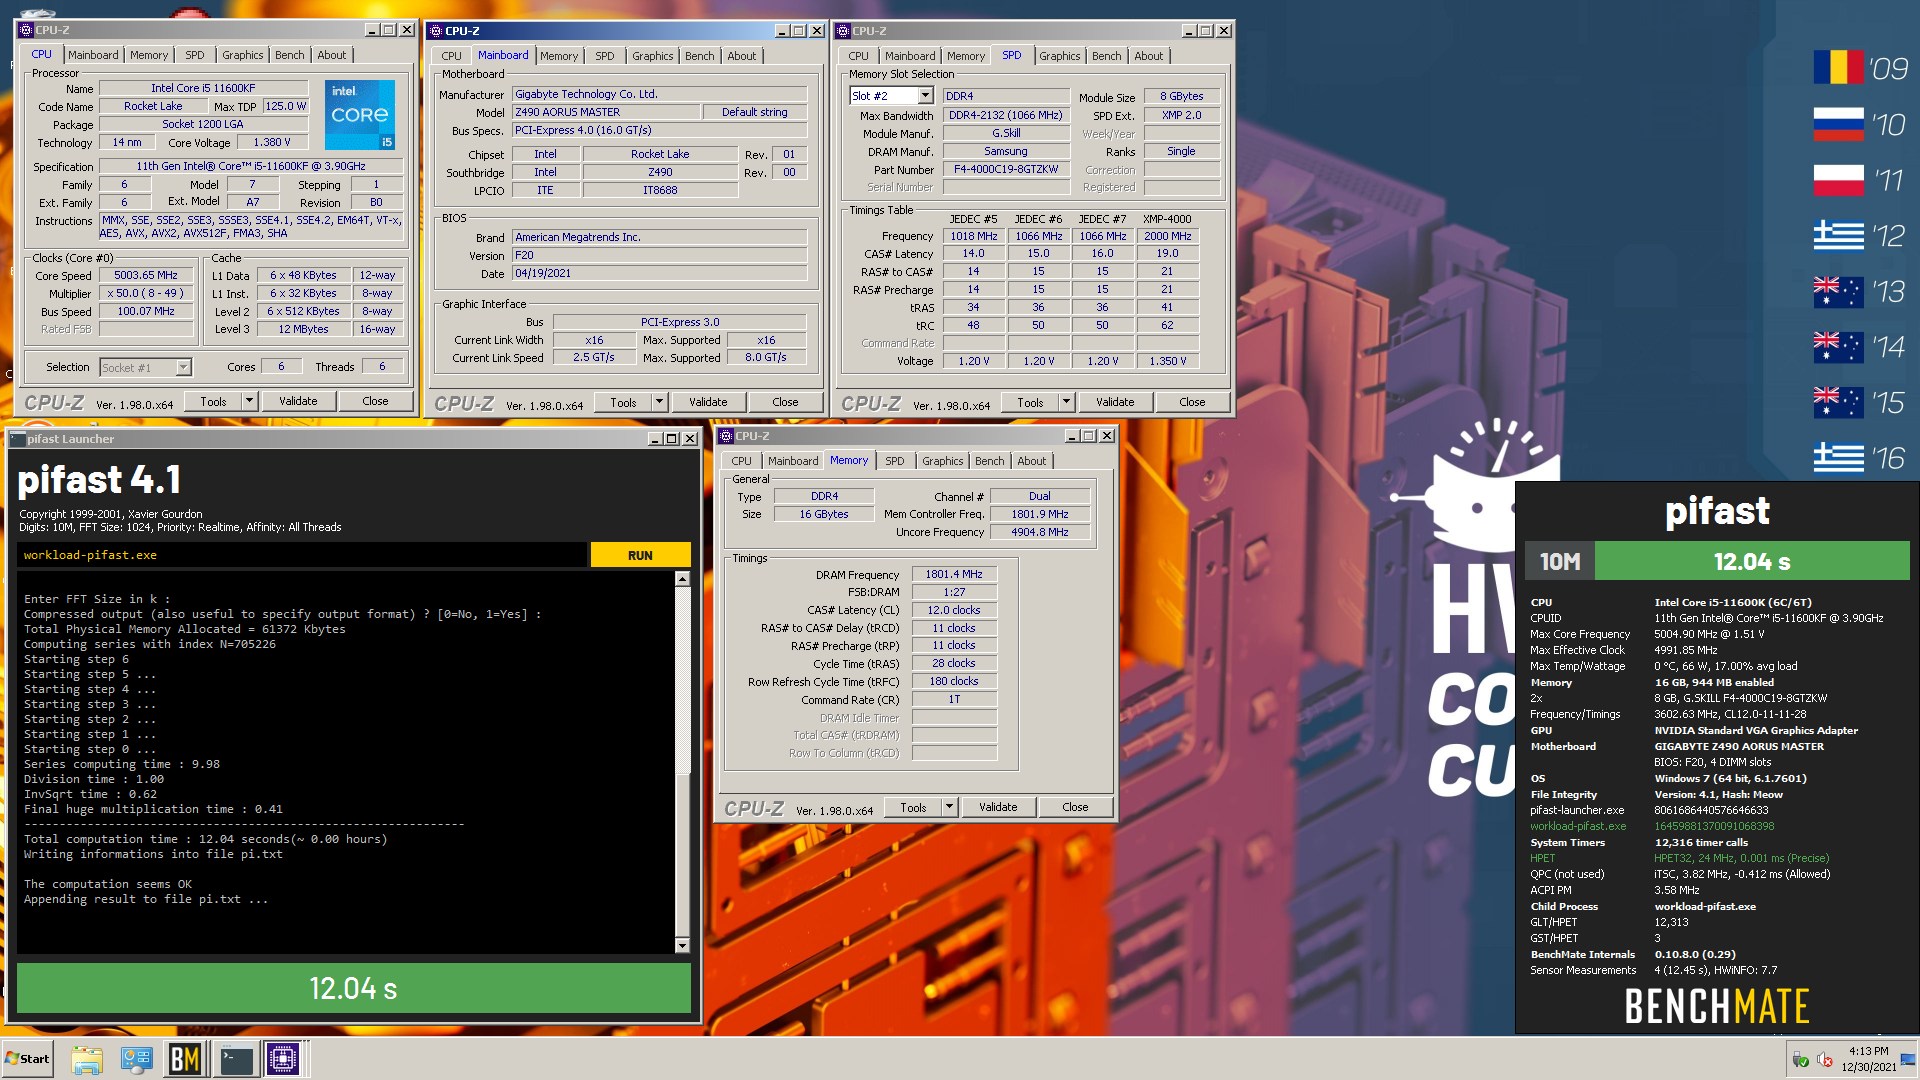The image size is (1920, 1080).
Task: Click the 2011 Poland flag icon
Action: click(1838, 180)
